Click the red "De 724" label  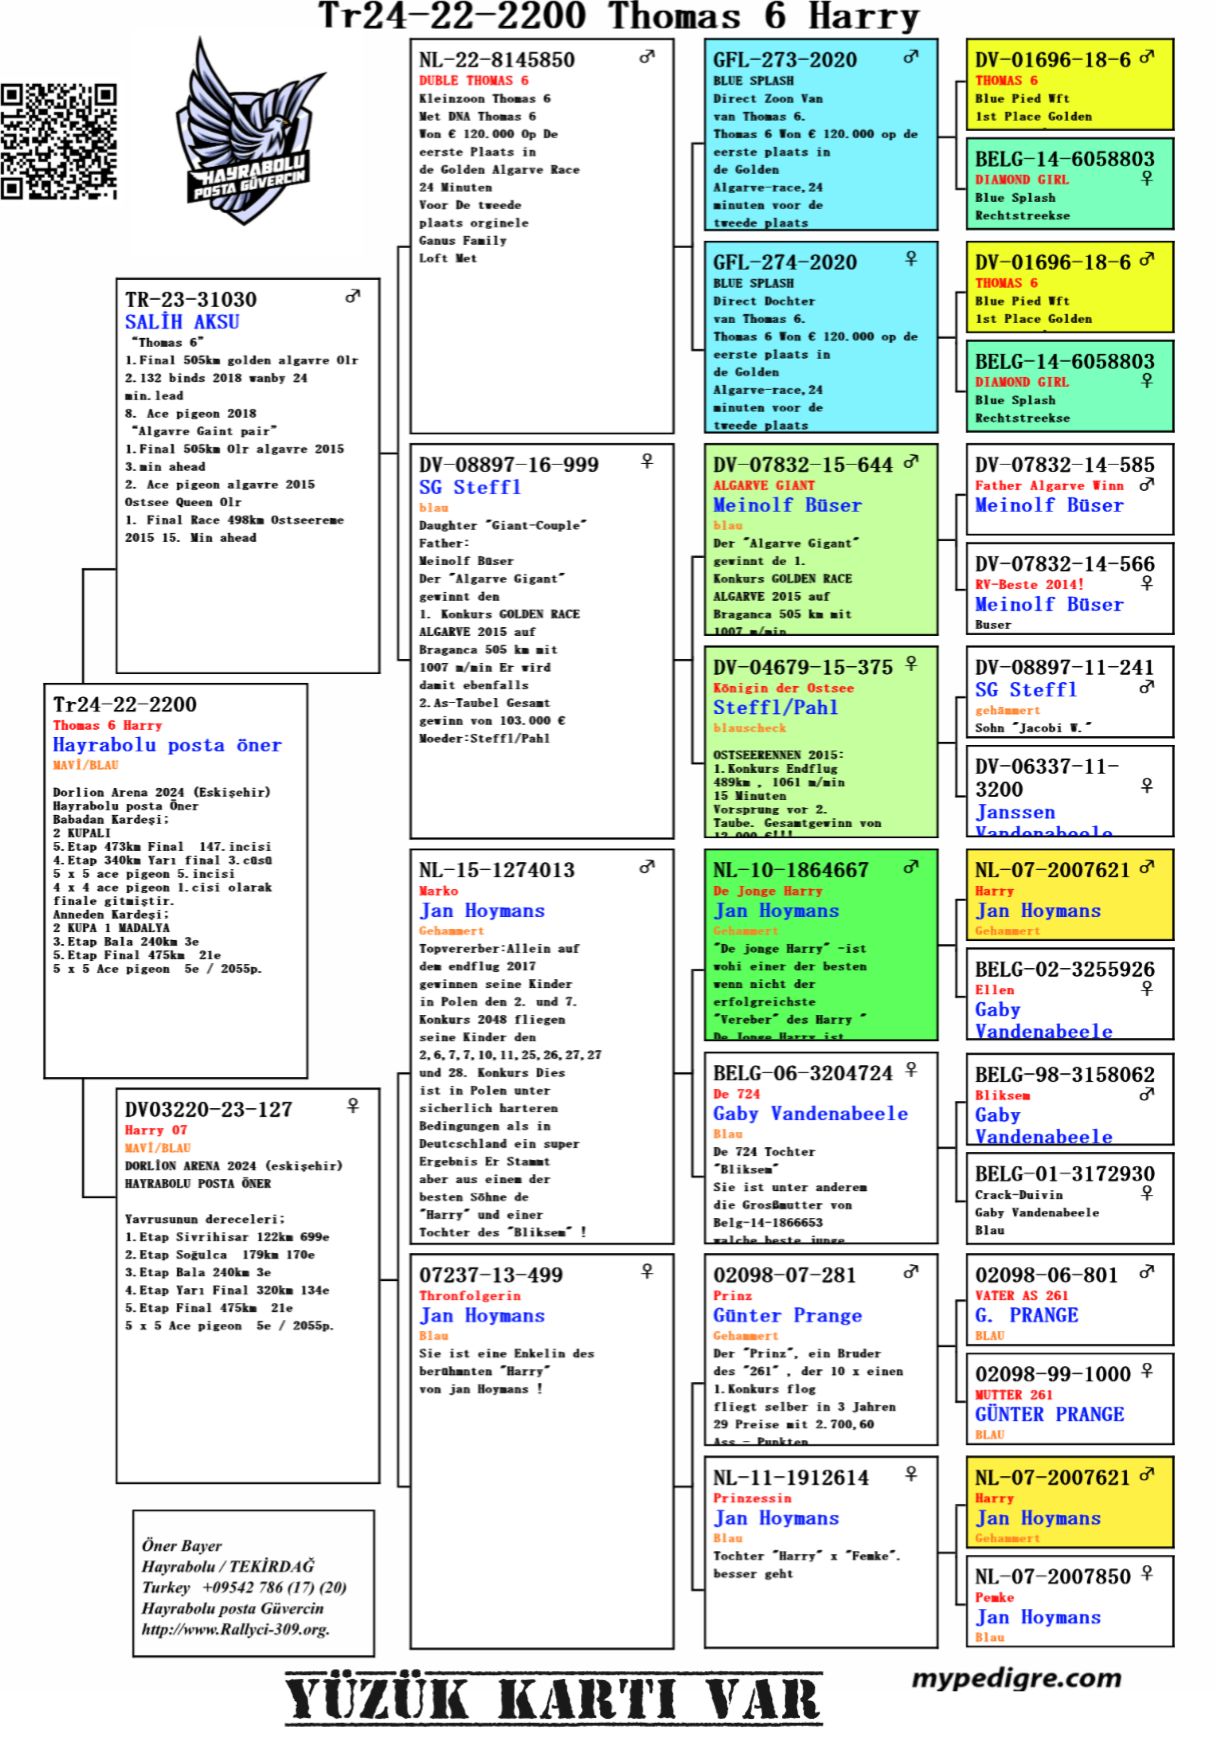tap(737, 1093)
